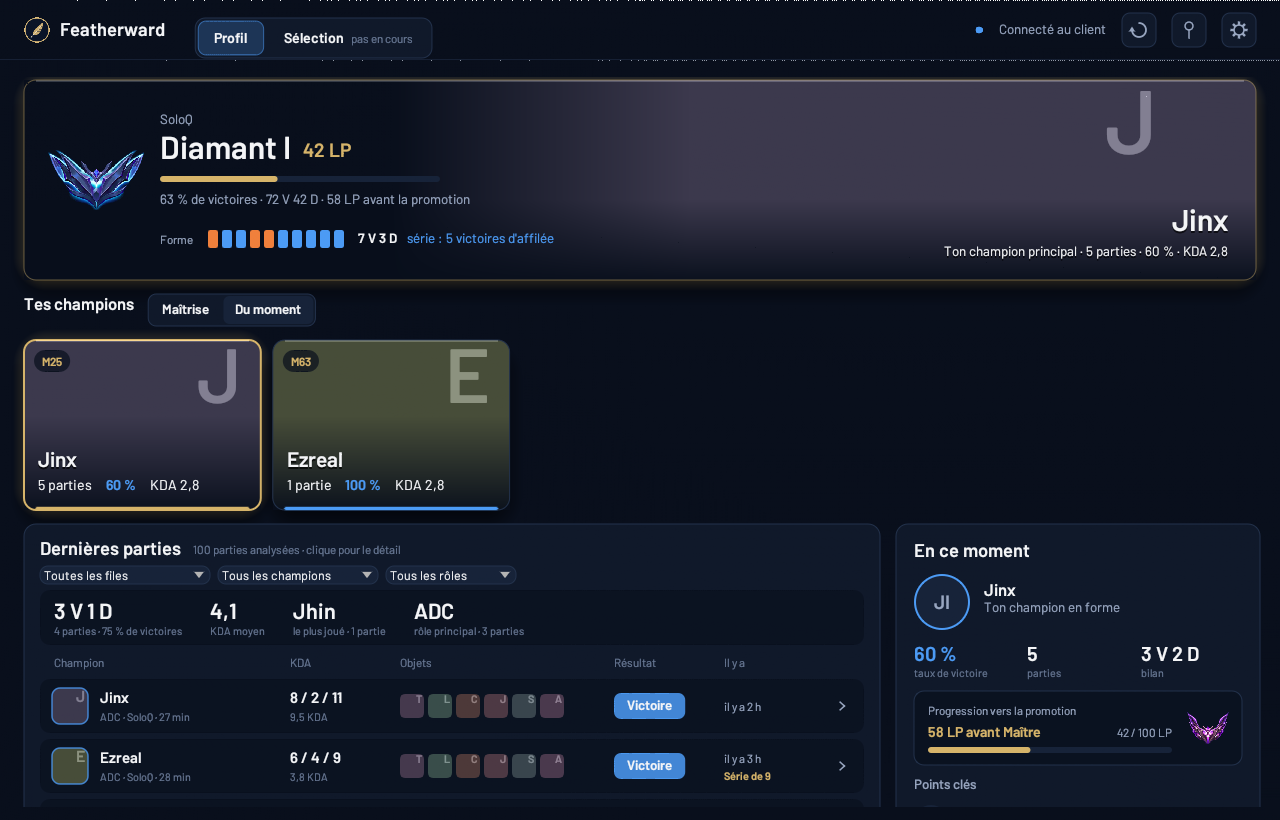The height and width of the screenshot is (820, 1280).
Task: Select the C item in the Jinx match row
Action: [x=468, y=706]
